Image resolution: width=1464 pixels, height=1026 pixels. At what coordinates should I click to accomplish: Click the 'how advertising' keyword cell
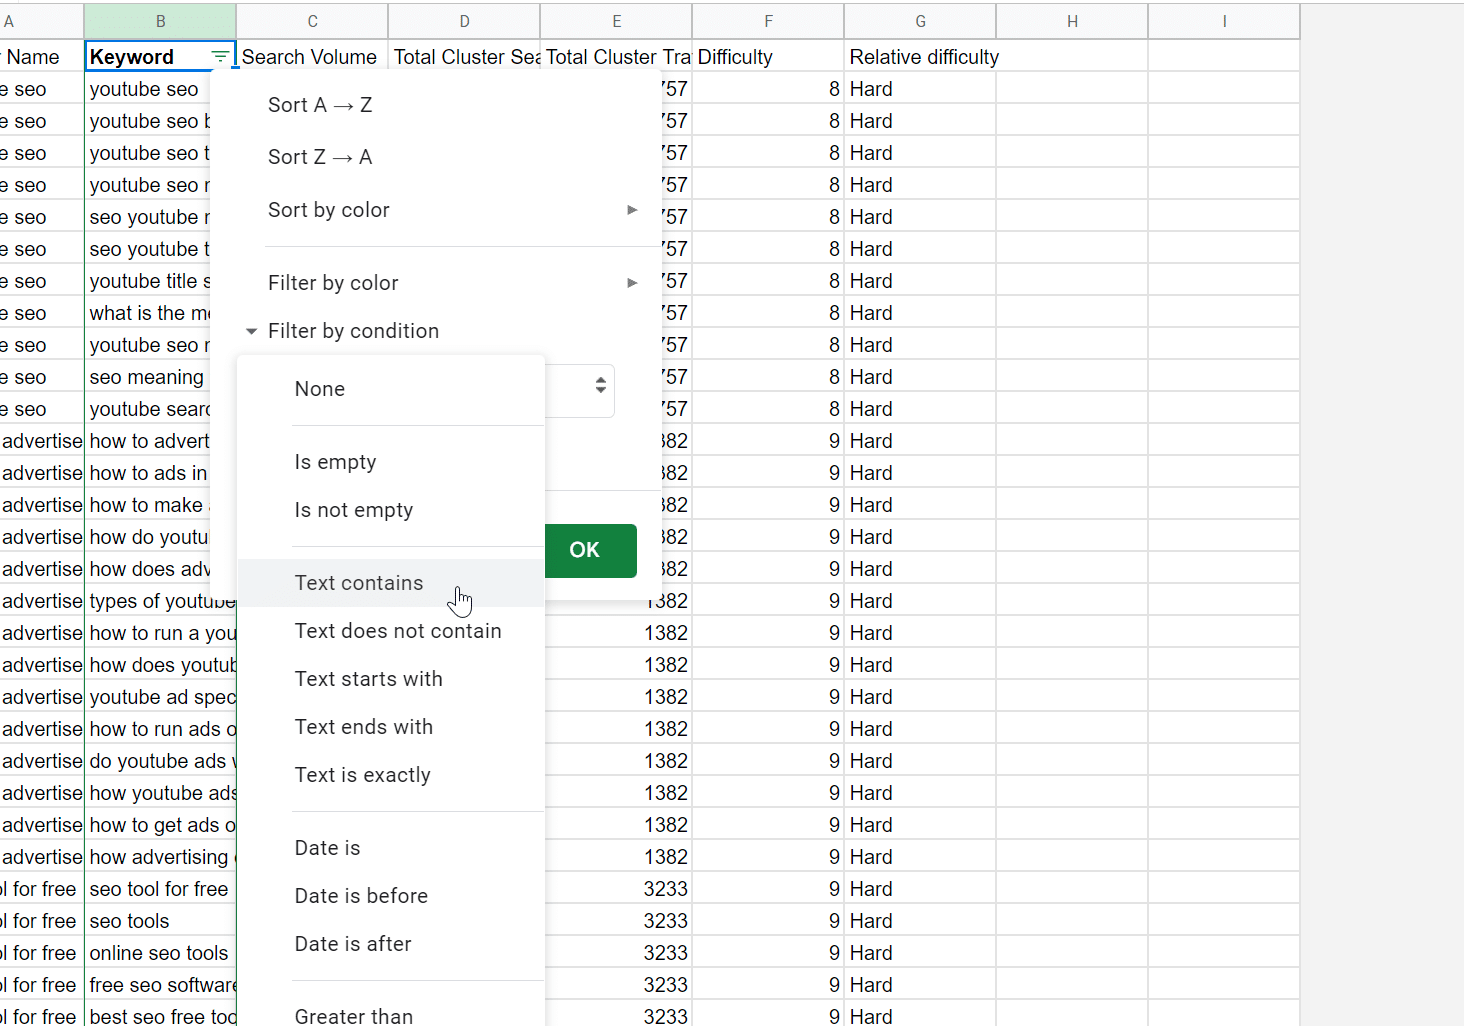tap(160, 857)
